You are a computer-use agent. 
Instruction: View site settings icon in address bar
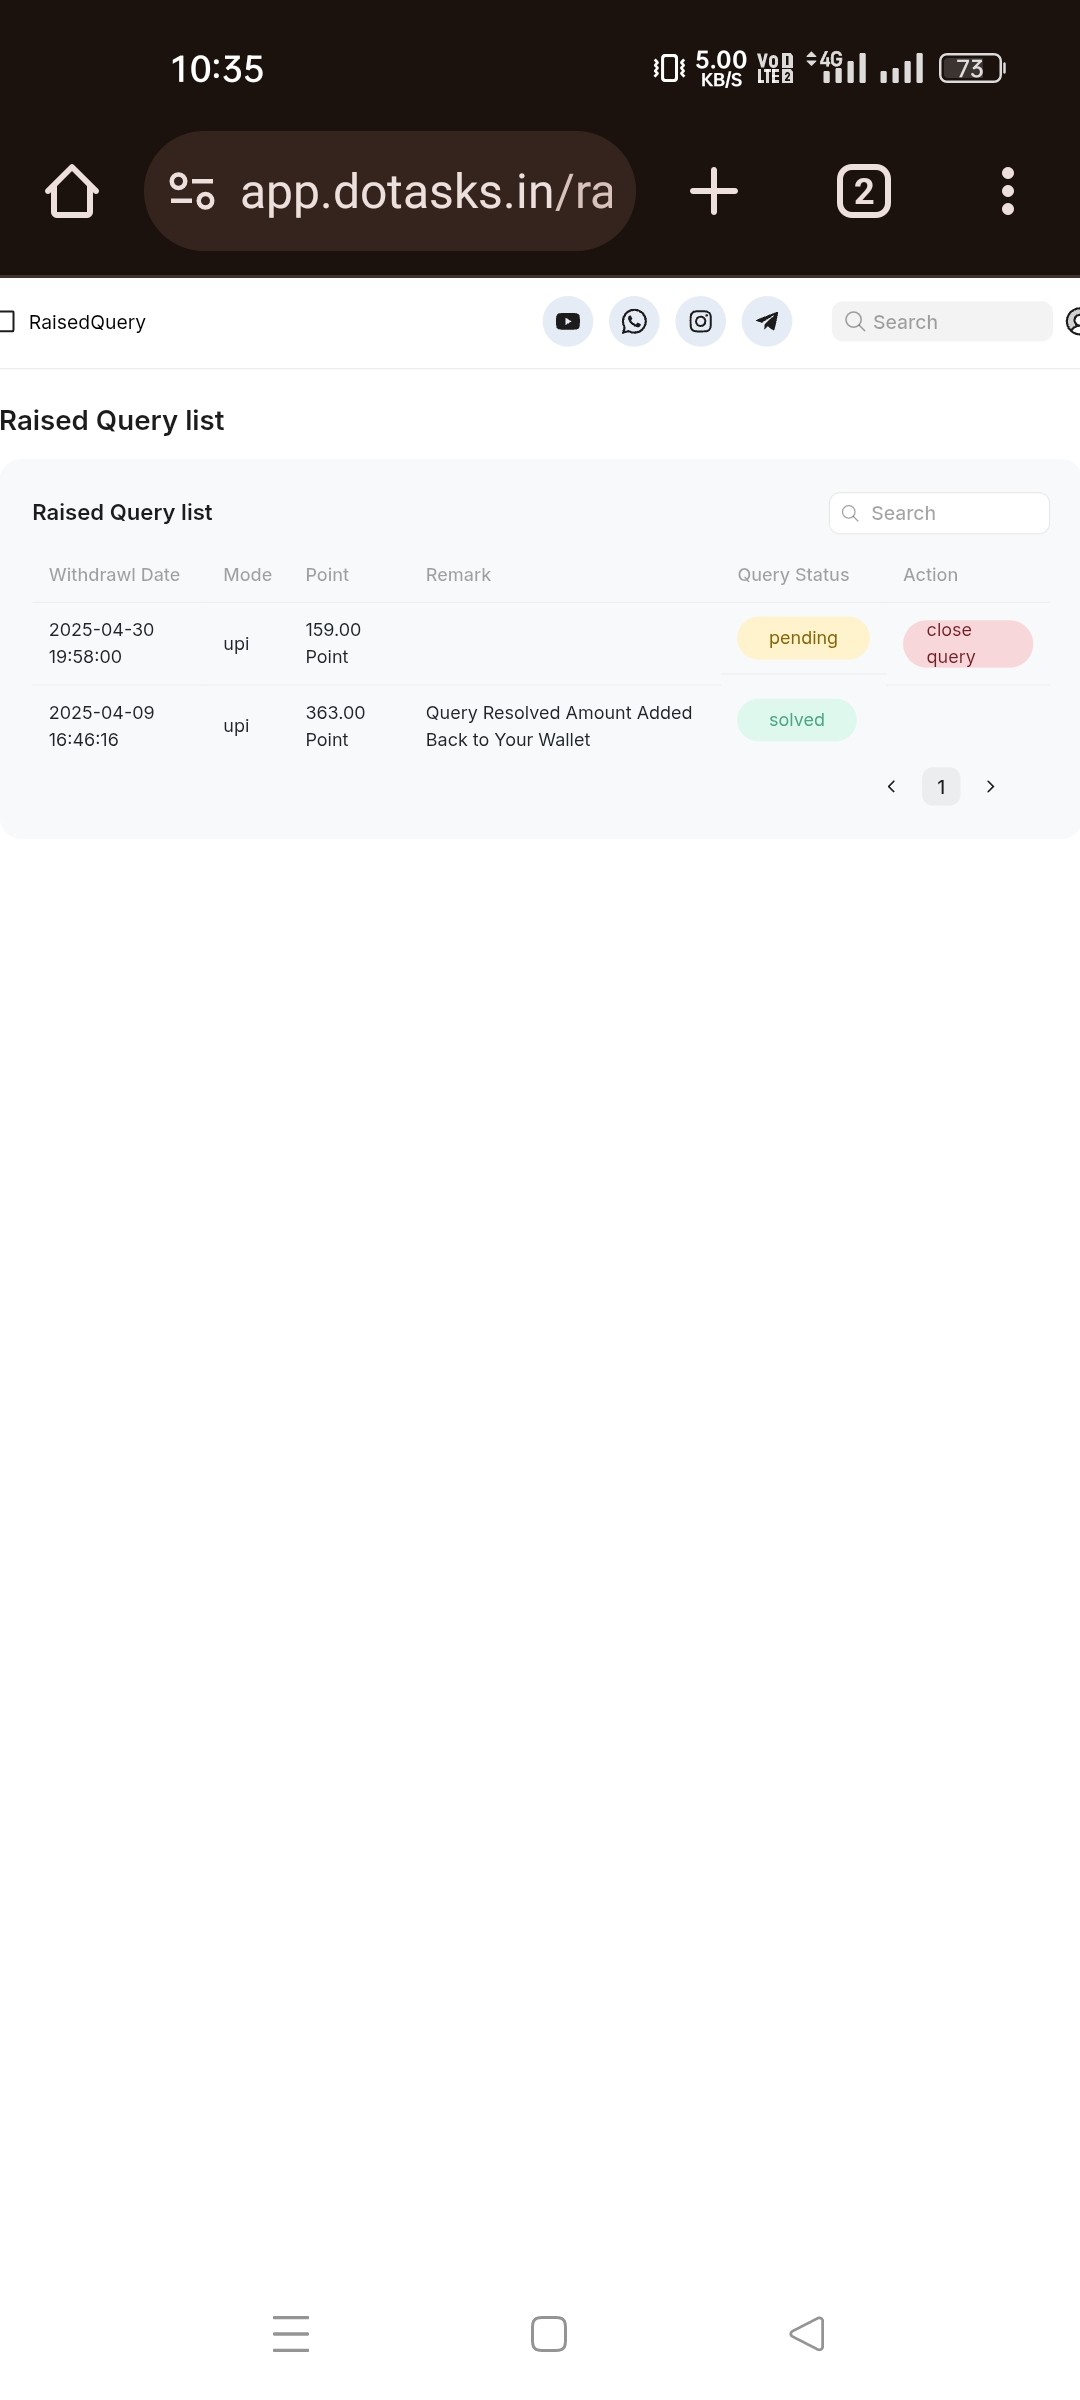(192, 191)
